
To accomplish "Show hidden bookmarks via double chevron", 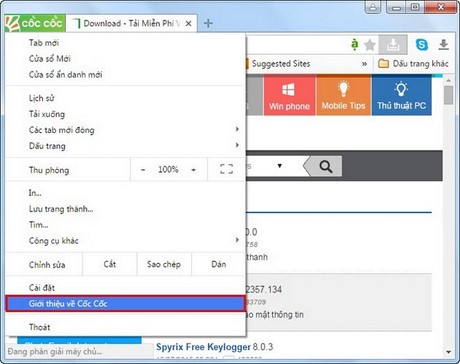I will (x=365, y=64).
